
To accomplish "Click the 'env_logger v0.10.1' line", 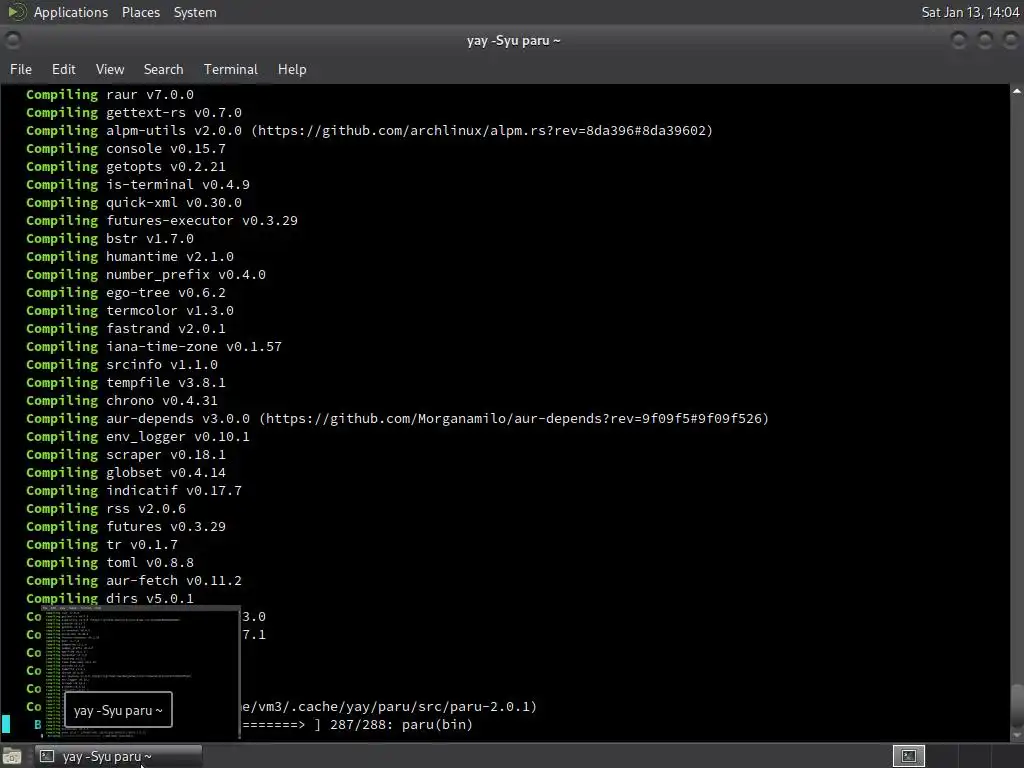I will 138,437.
